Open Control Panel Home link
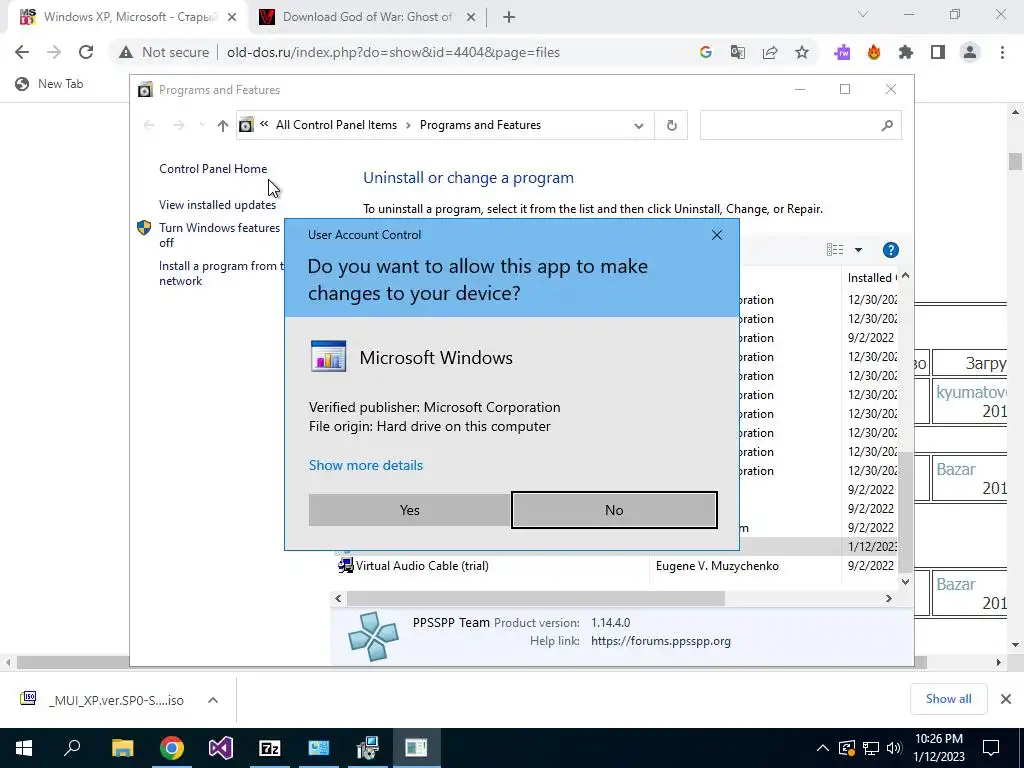This screenshot has height=768, width=1024. pos(213,168)
